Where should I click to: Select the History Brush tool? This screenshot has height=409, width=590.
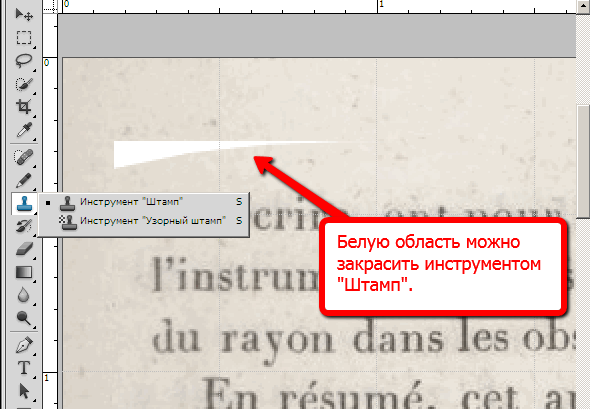pos(24,226)
